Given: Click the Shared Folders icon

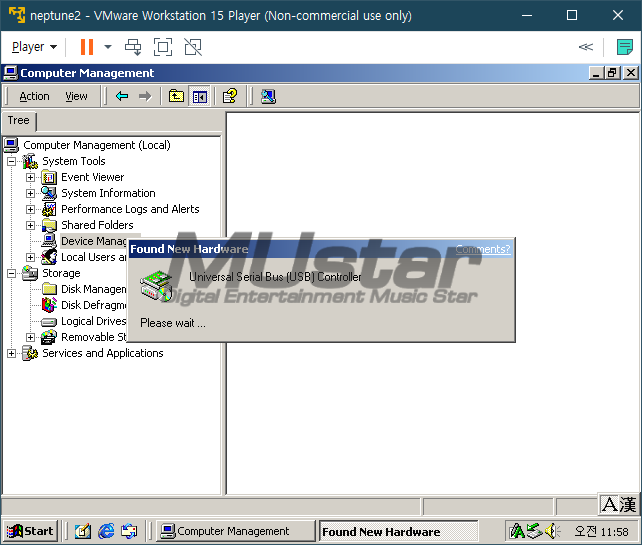Looking at the screenshot, I should [49, 225].
